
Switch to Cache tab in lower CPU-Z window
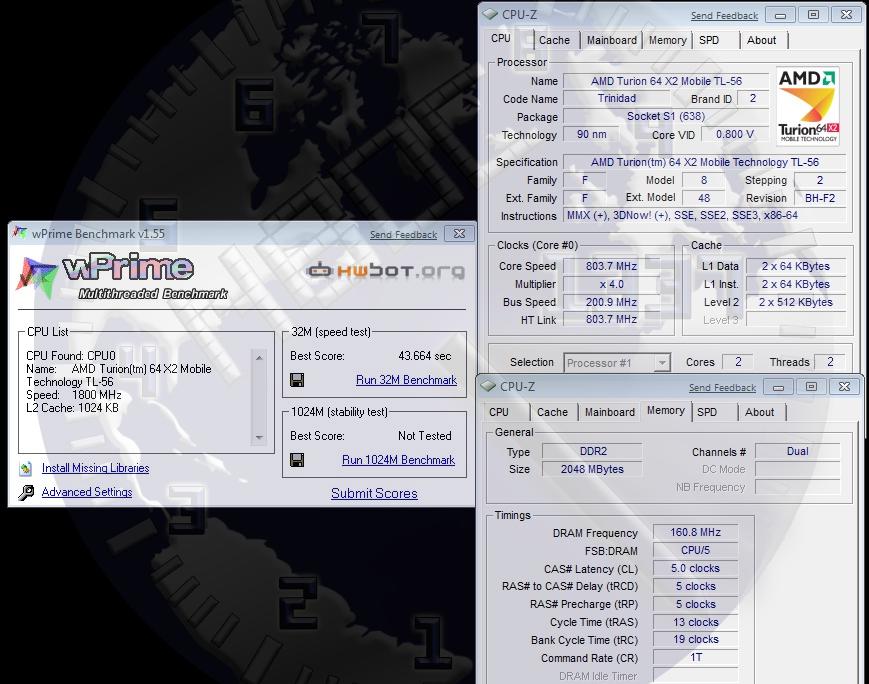pyautogui.click(x=552, y=412)
